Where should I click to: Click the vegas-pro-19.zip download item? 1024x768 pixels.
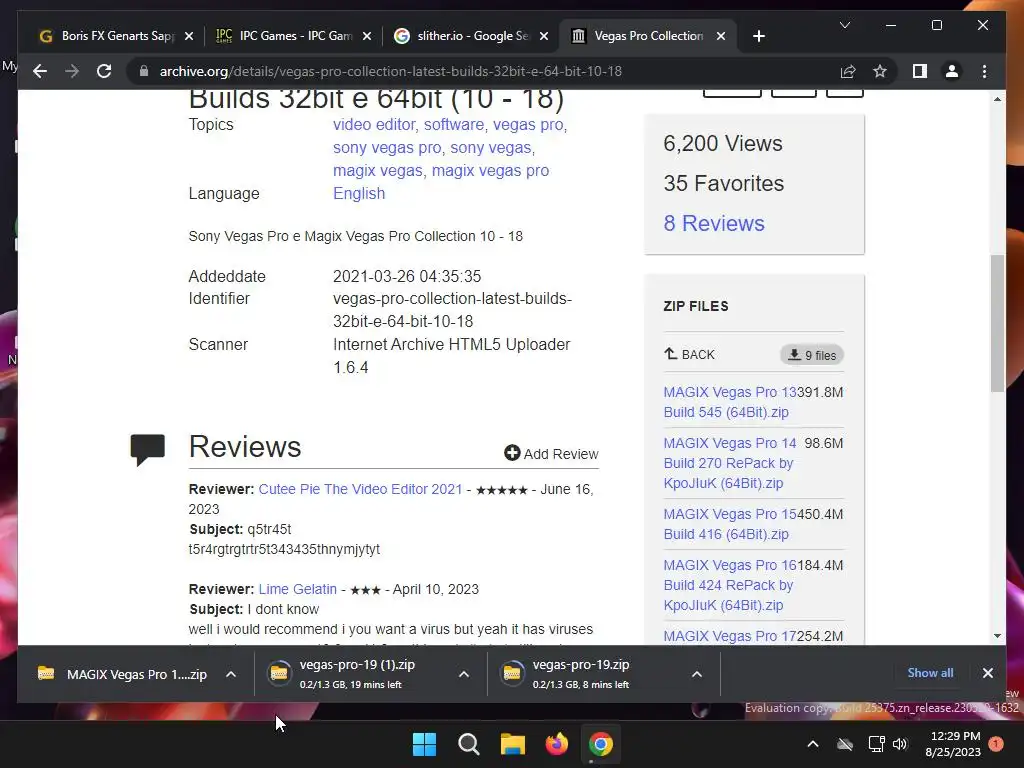tap(581, 675)
